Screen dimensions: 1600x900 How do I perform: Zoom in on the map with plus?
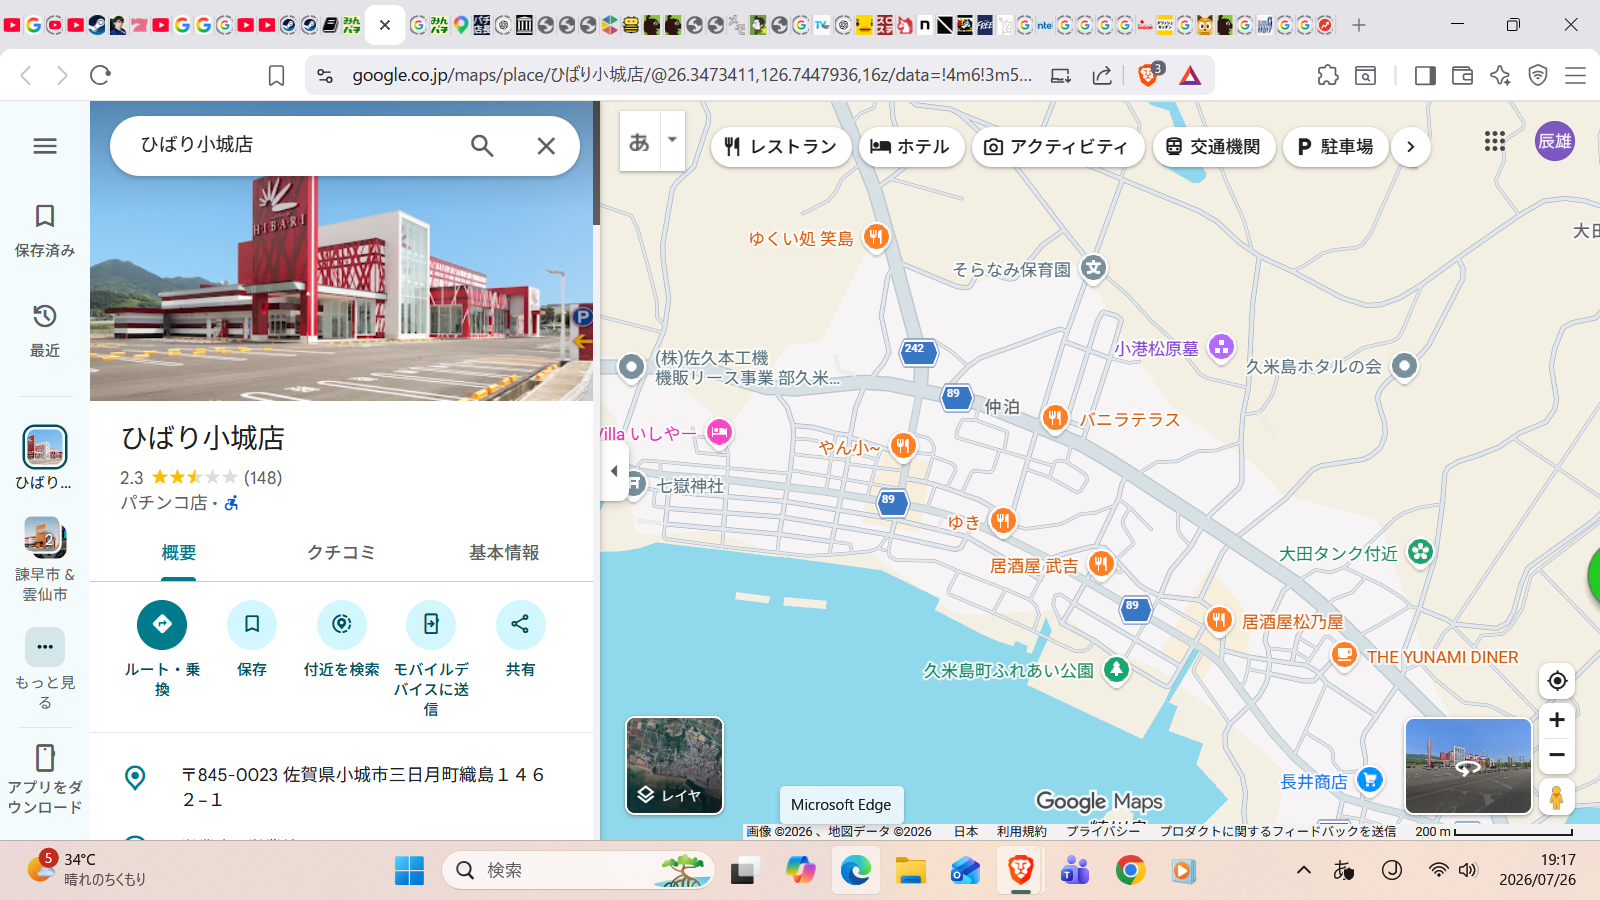tap(1557, 720)
